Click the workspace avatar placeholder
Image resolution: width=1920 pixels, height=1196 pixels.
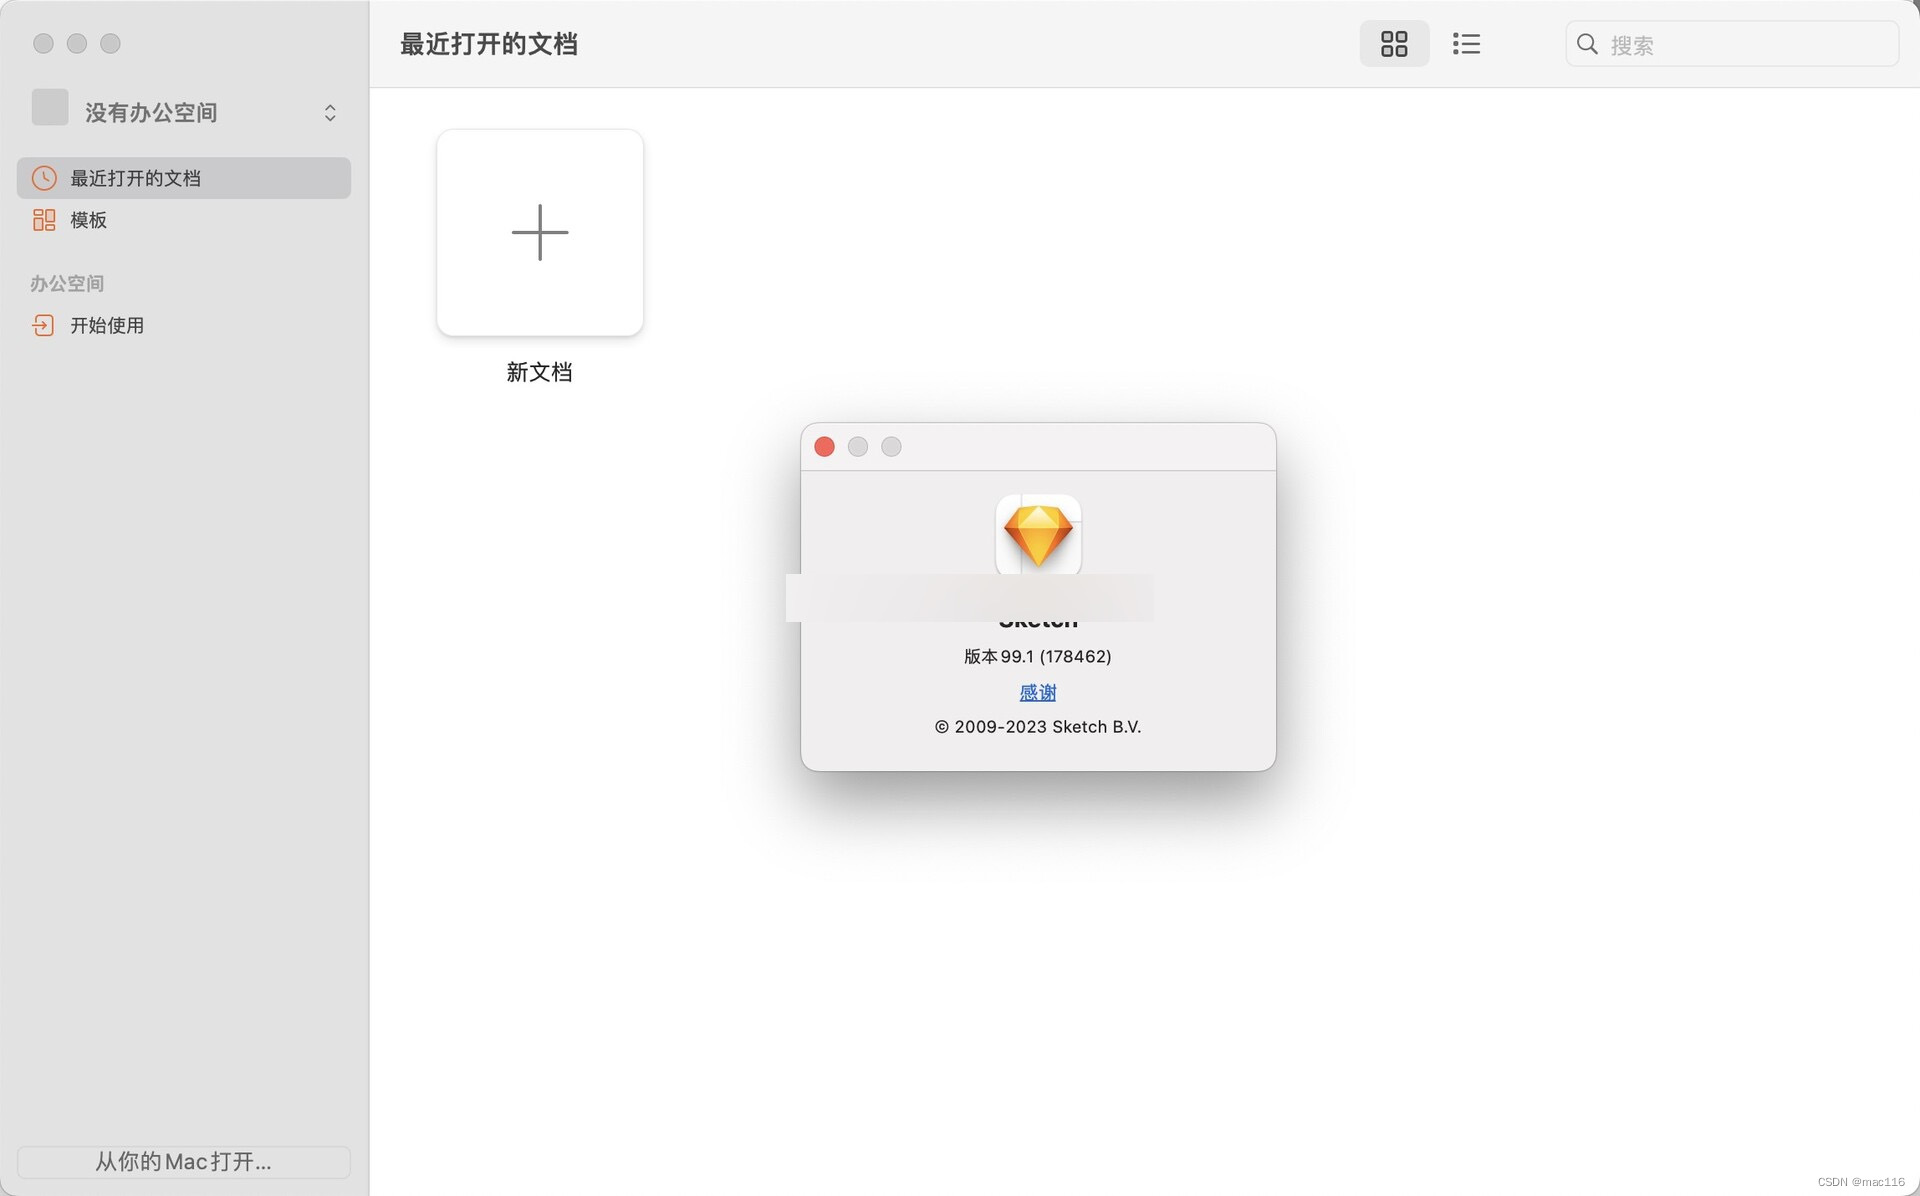(x=50, y=108)
